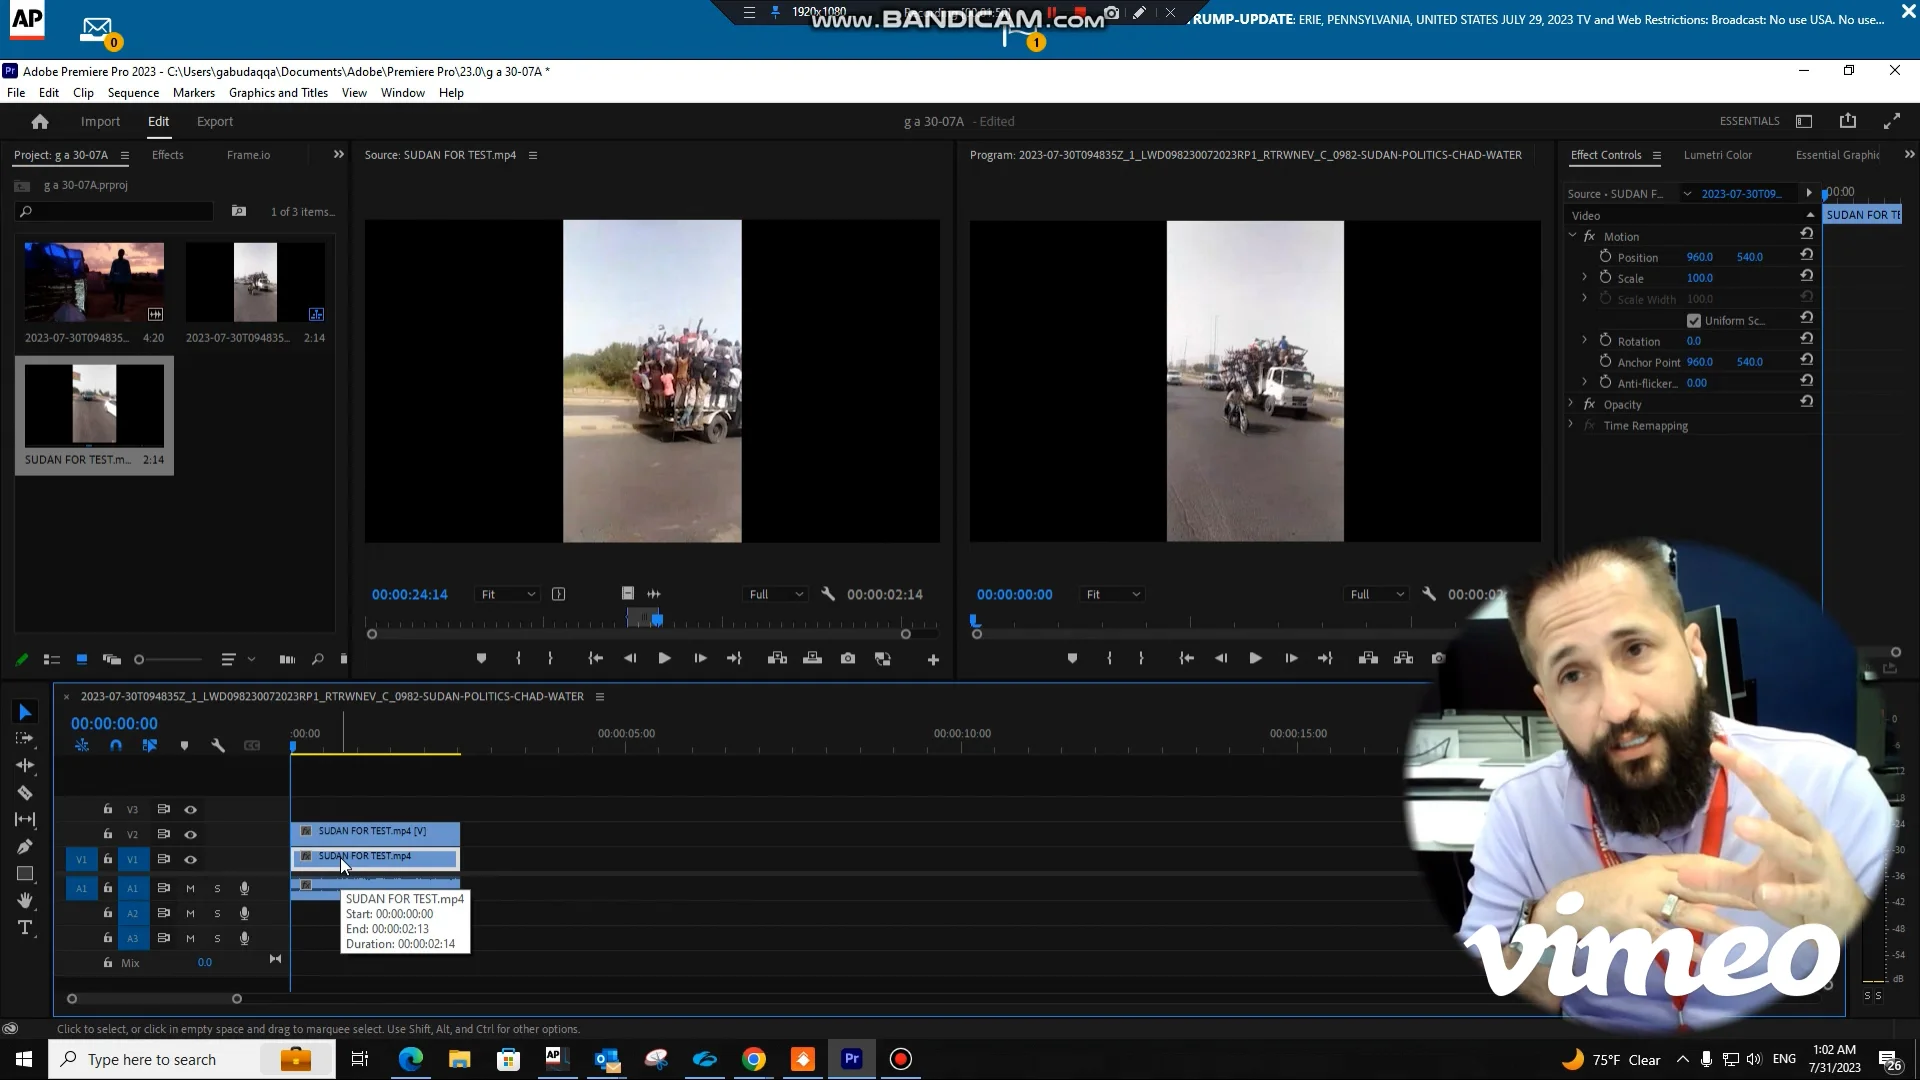This screenshot has width=1920, height=1080.
Task: Open the Graphics and Titles menu
Action: pyautogui.click(x=278, y=93)
